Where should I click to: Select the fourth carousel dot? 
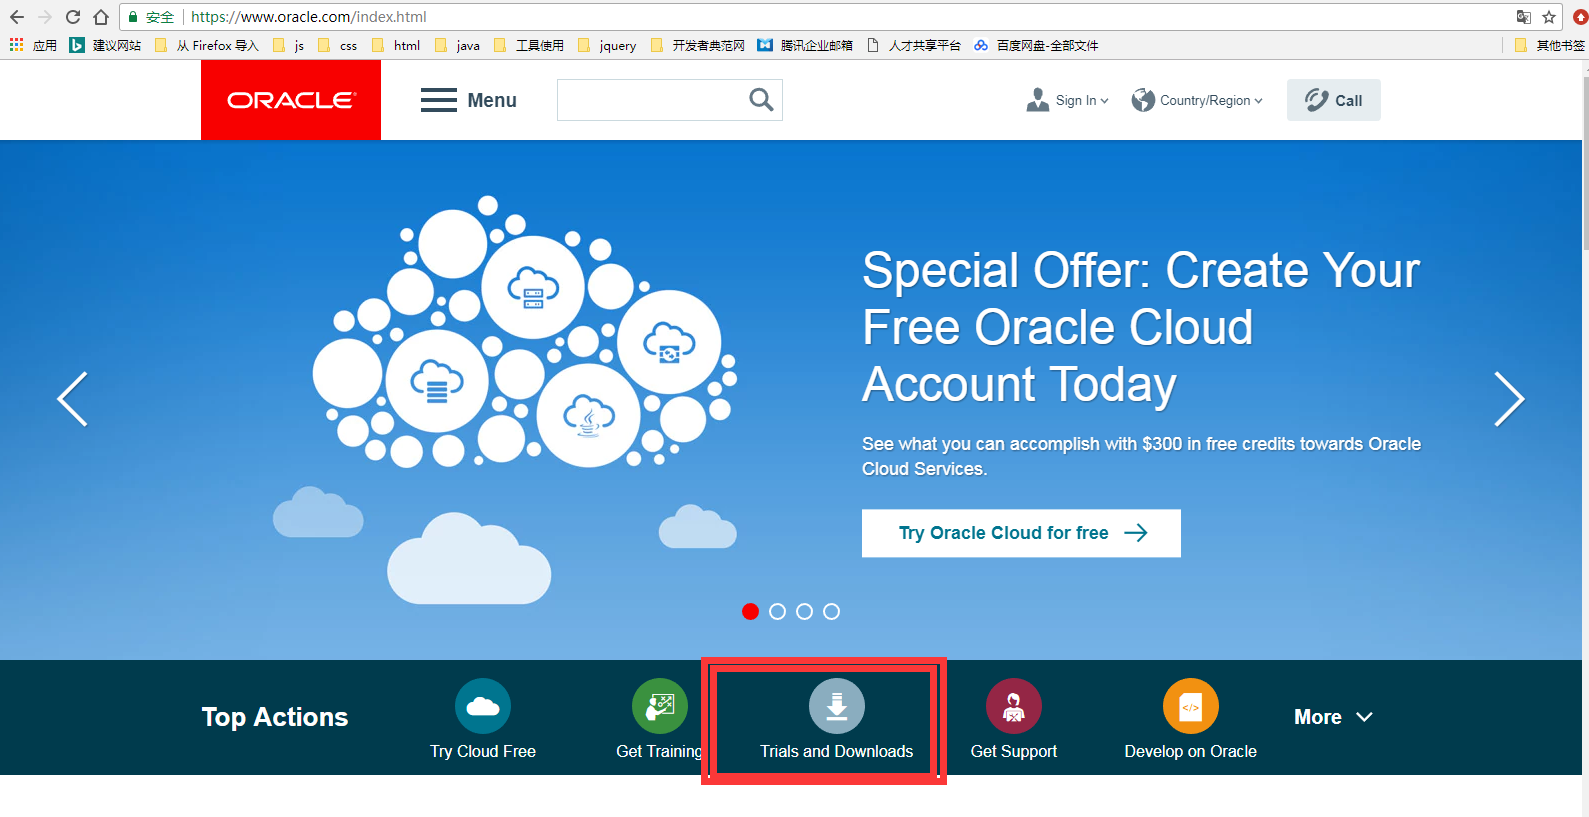pyautogui.click(x=831, y=611)
